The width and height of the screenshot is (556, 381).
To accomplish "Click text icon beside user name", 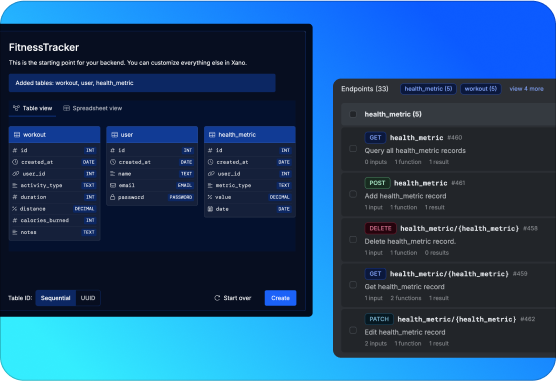I will (x=112, y=174).
